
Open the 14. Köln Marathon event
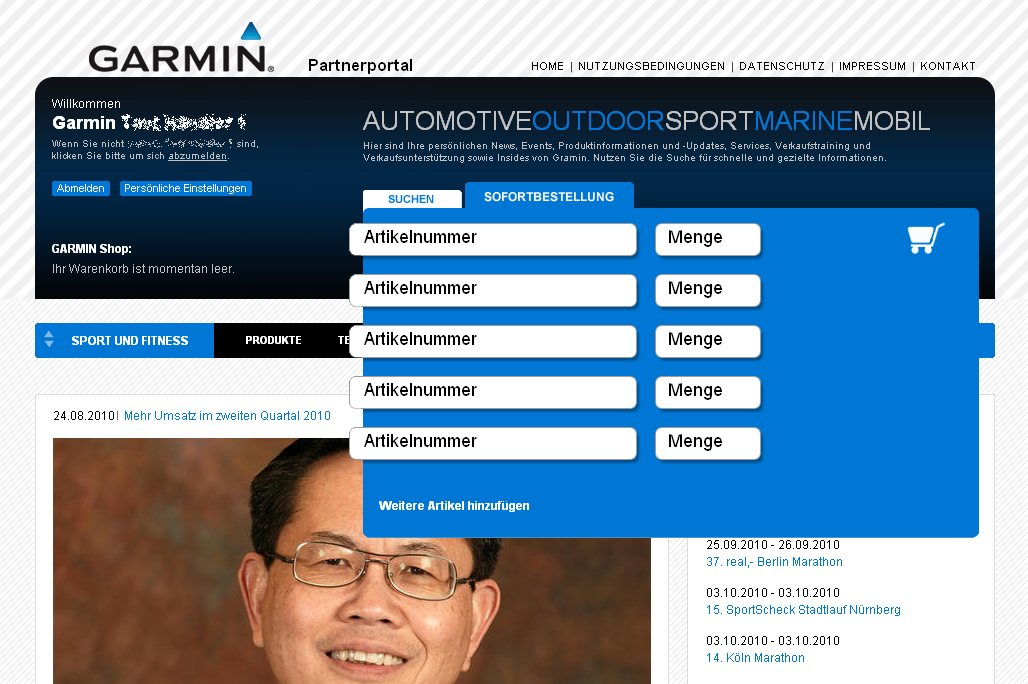pyautogui.click(x=755, y=658)
